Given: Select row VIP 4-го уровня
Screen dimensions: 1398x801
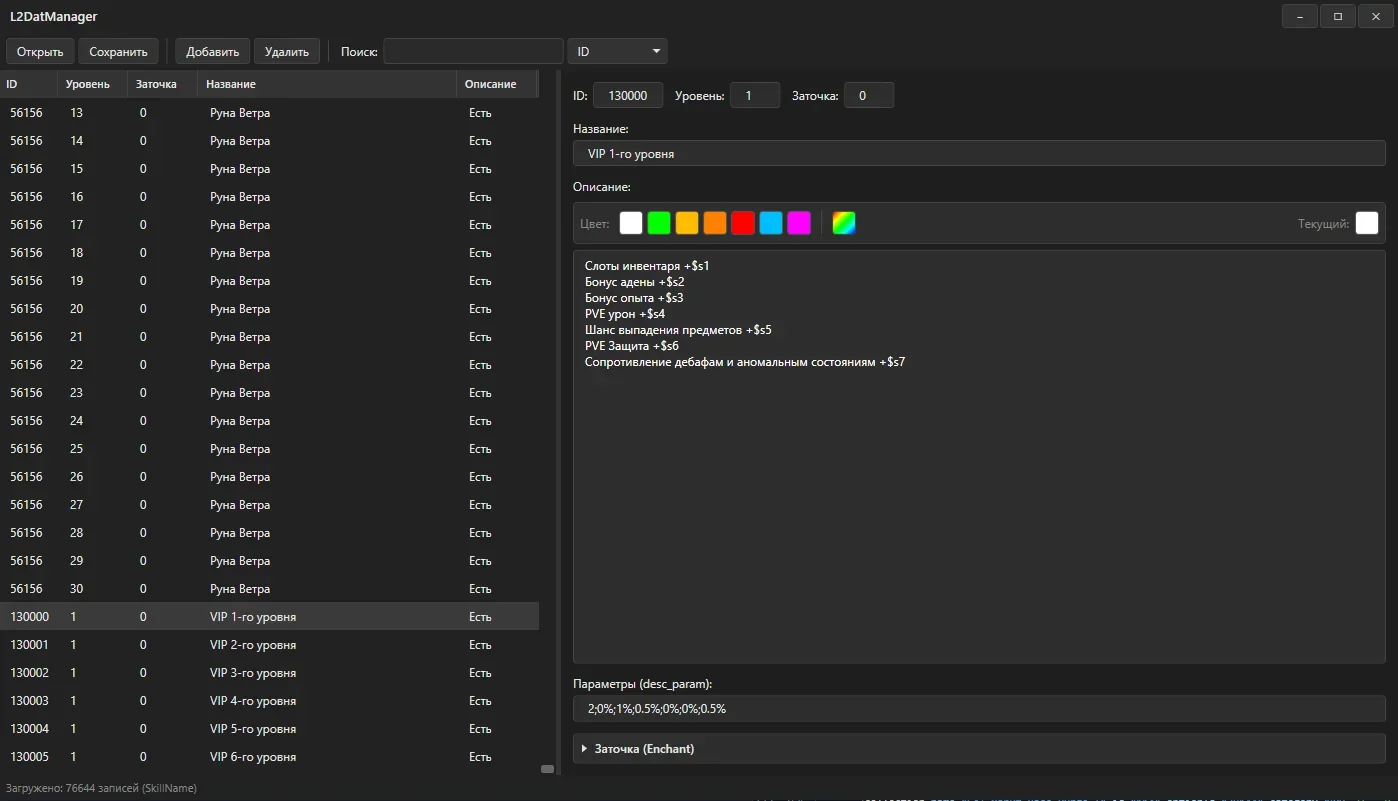Looking at the screenshot, I should coord(269,700).
